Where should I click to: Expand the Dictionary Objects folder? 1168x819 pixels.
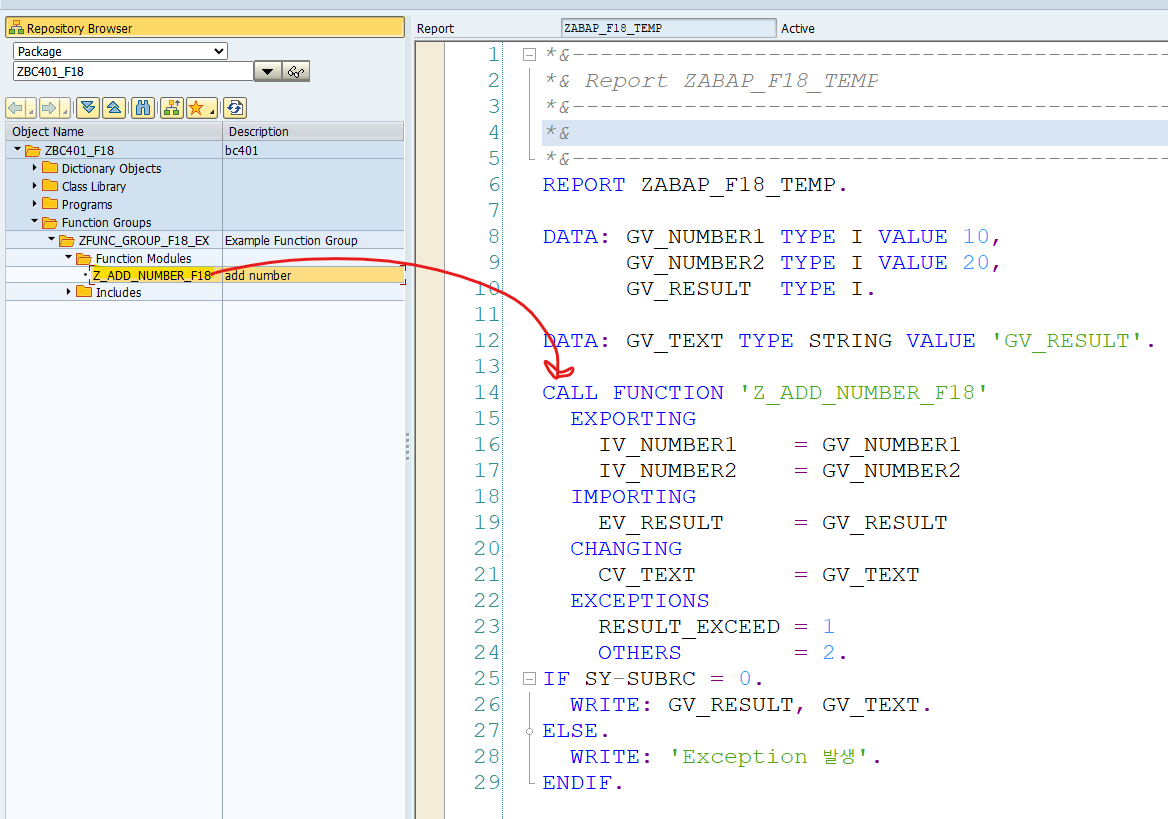(x=34, y=168)
